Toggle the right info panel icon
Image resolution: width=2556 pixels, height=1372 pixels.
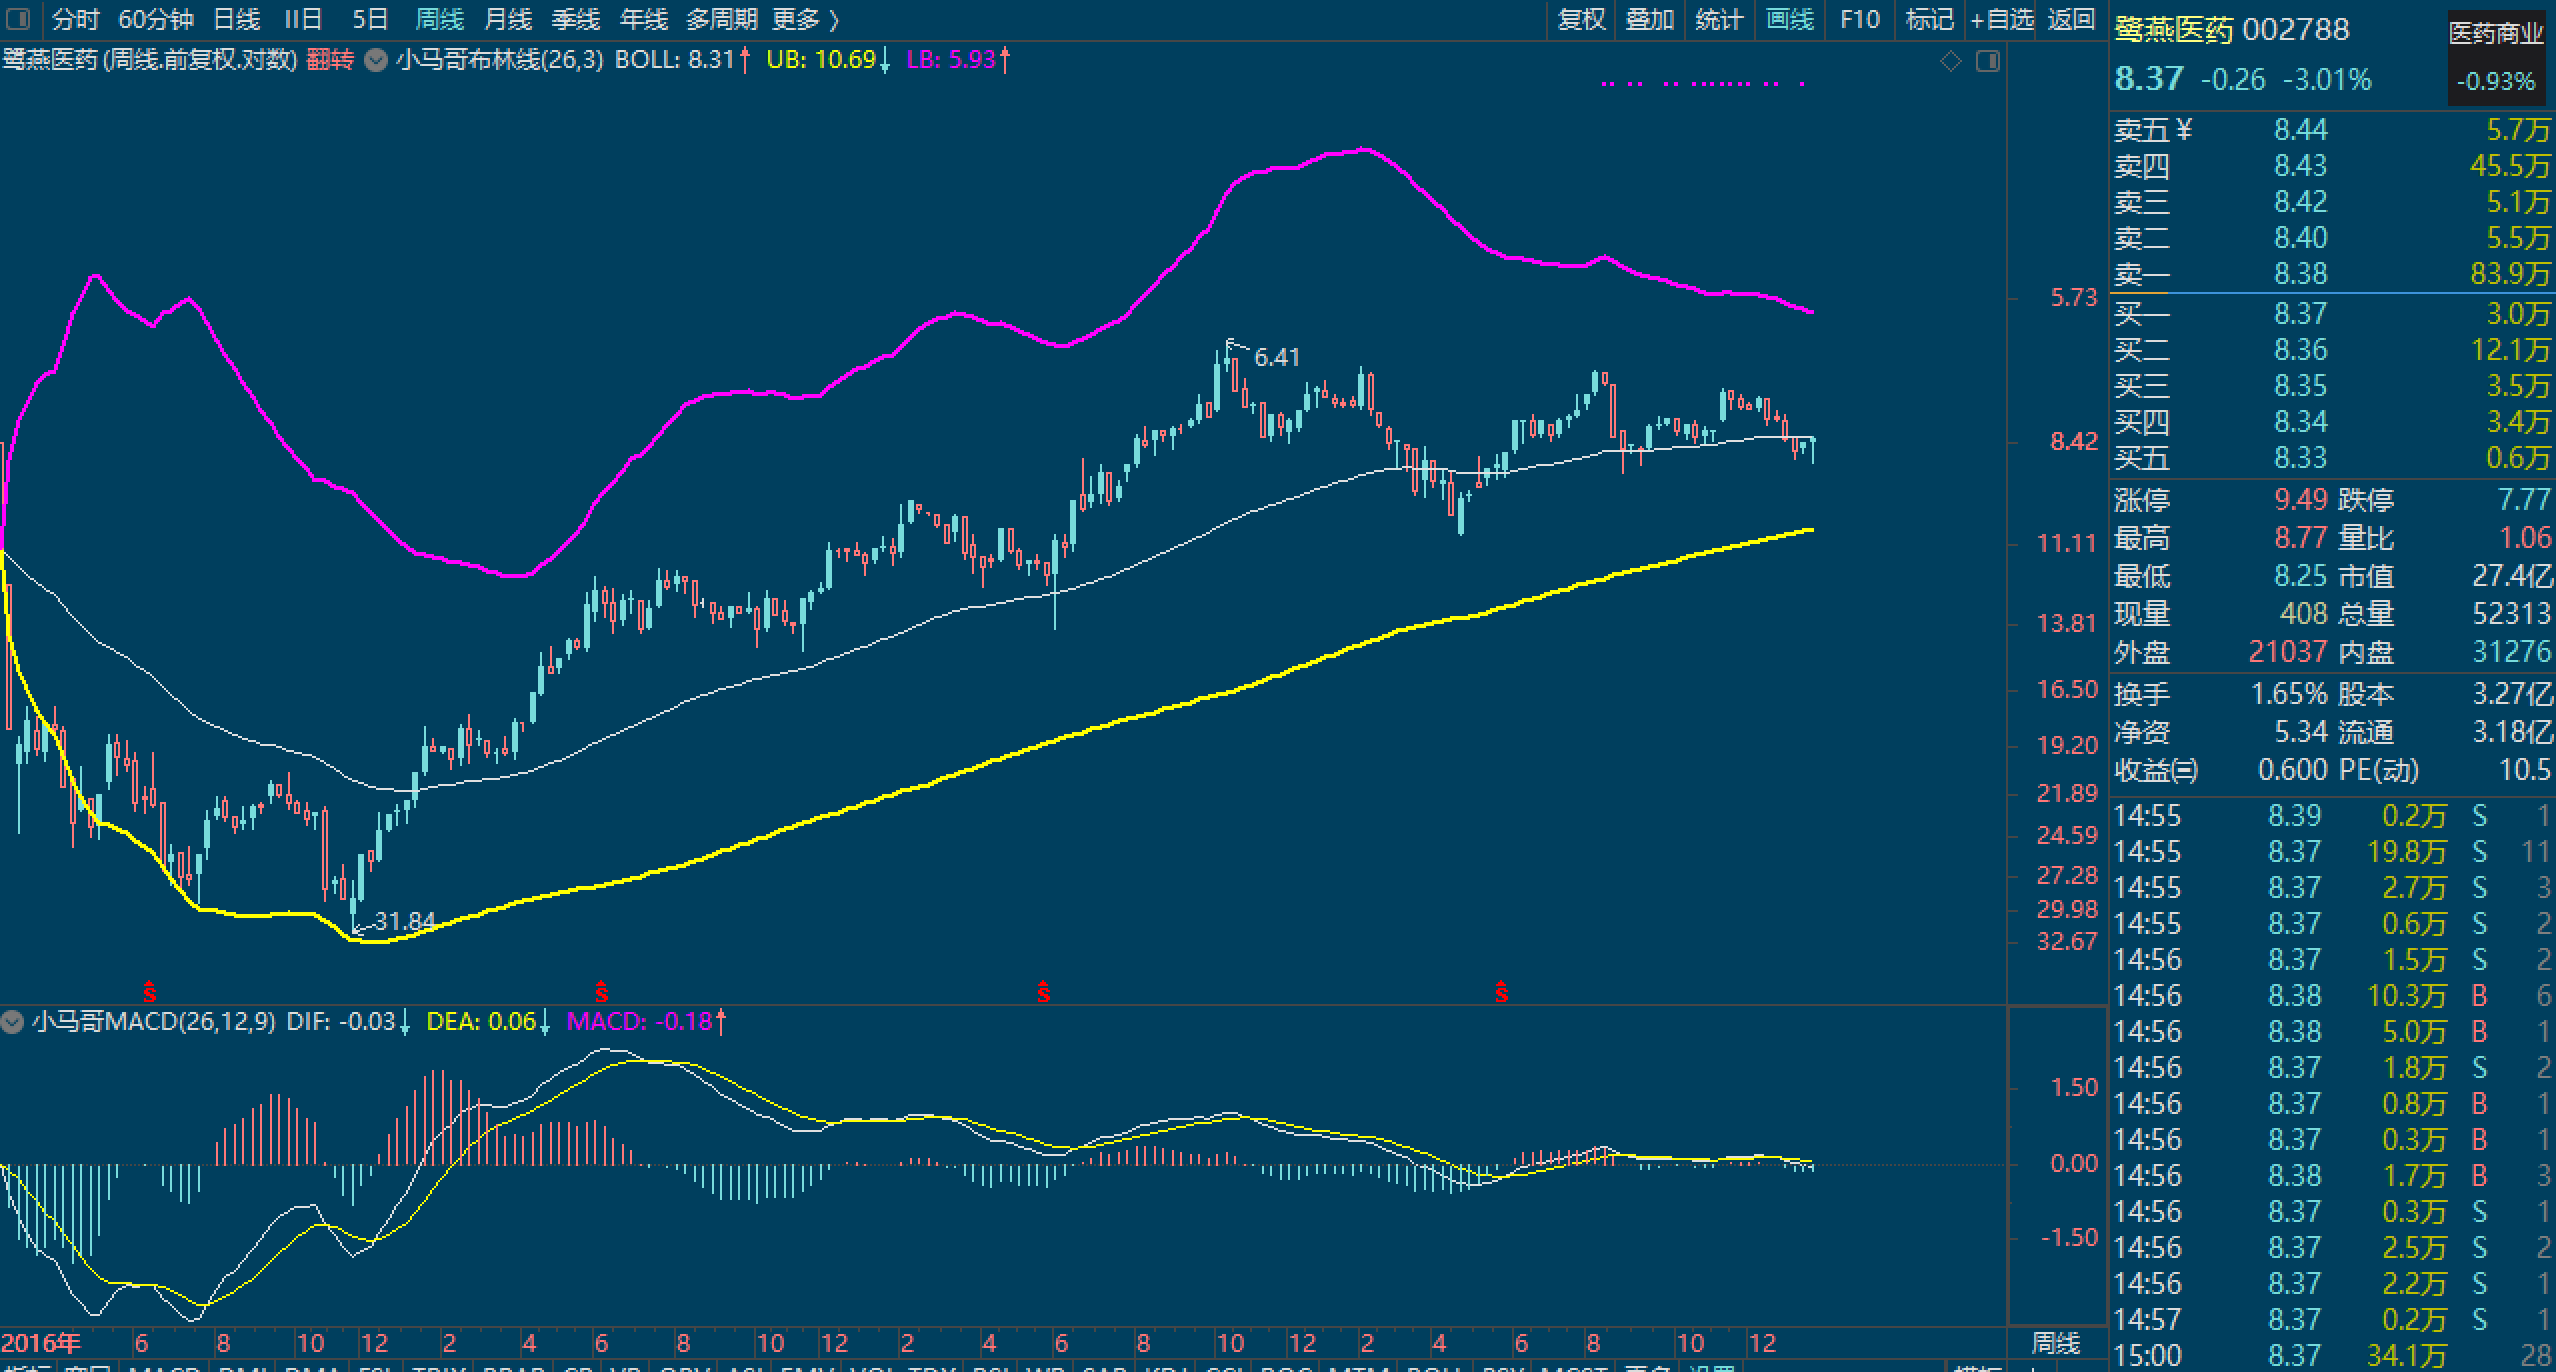coord(1989,62)
